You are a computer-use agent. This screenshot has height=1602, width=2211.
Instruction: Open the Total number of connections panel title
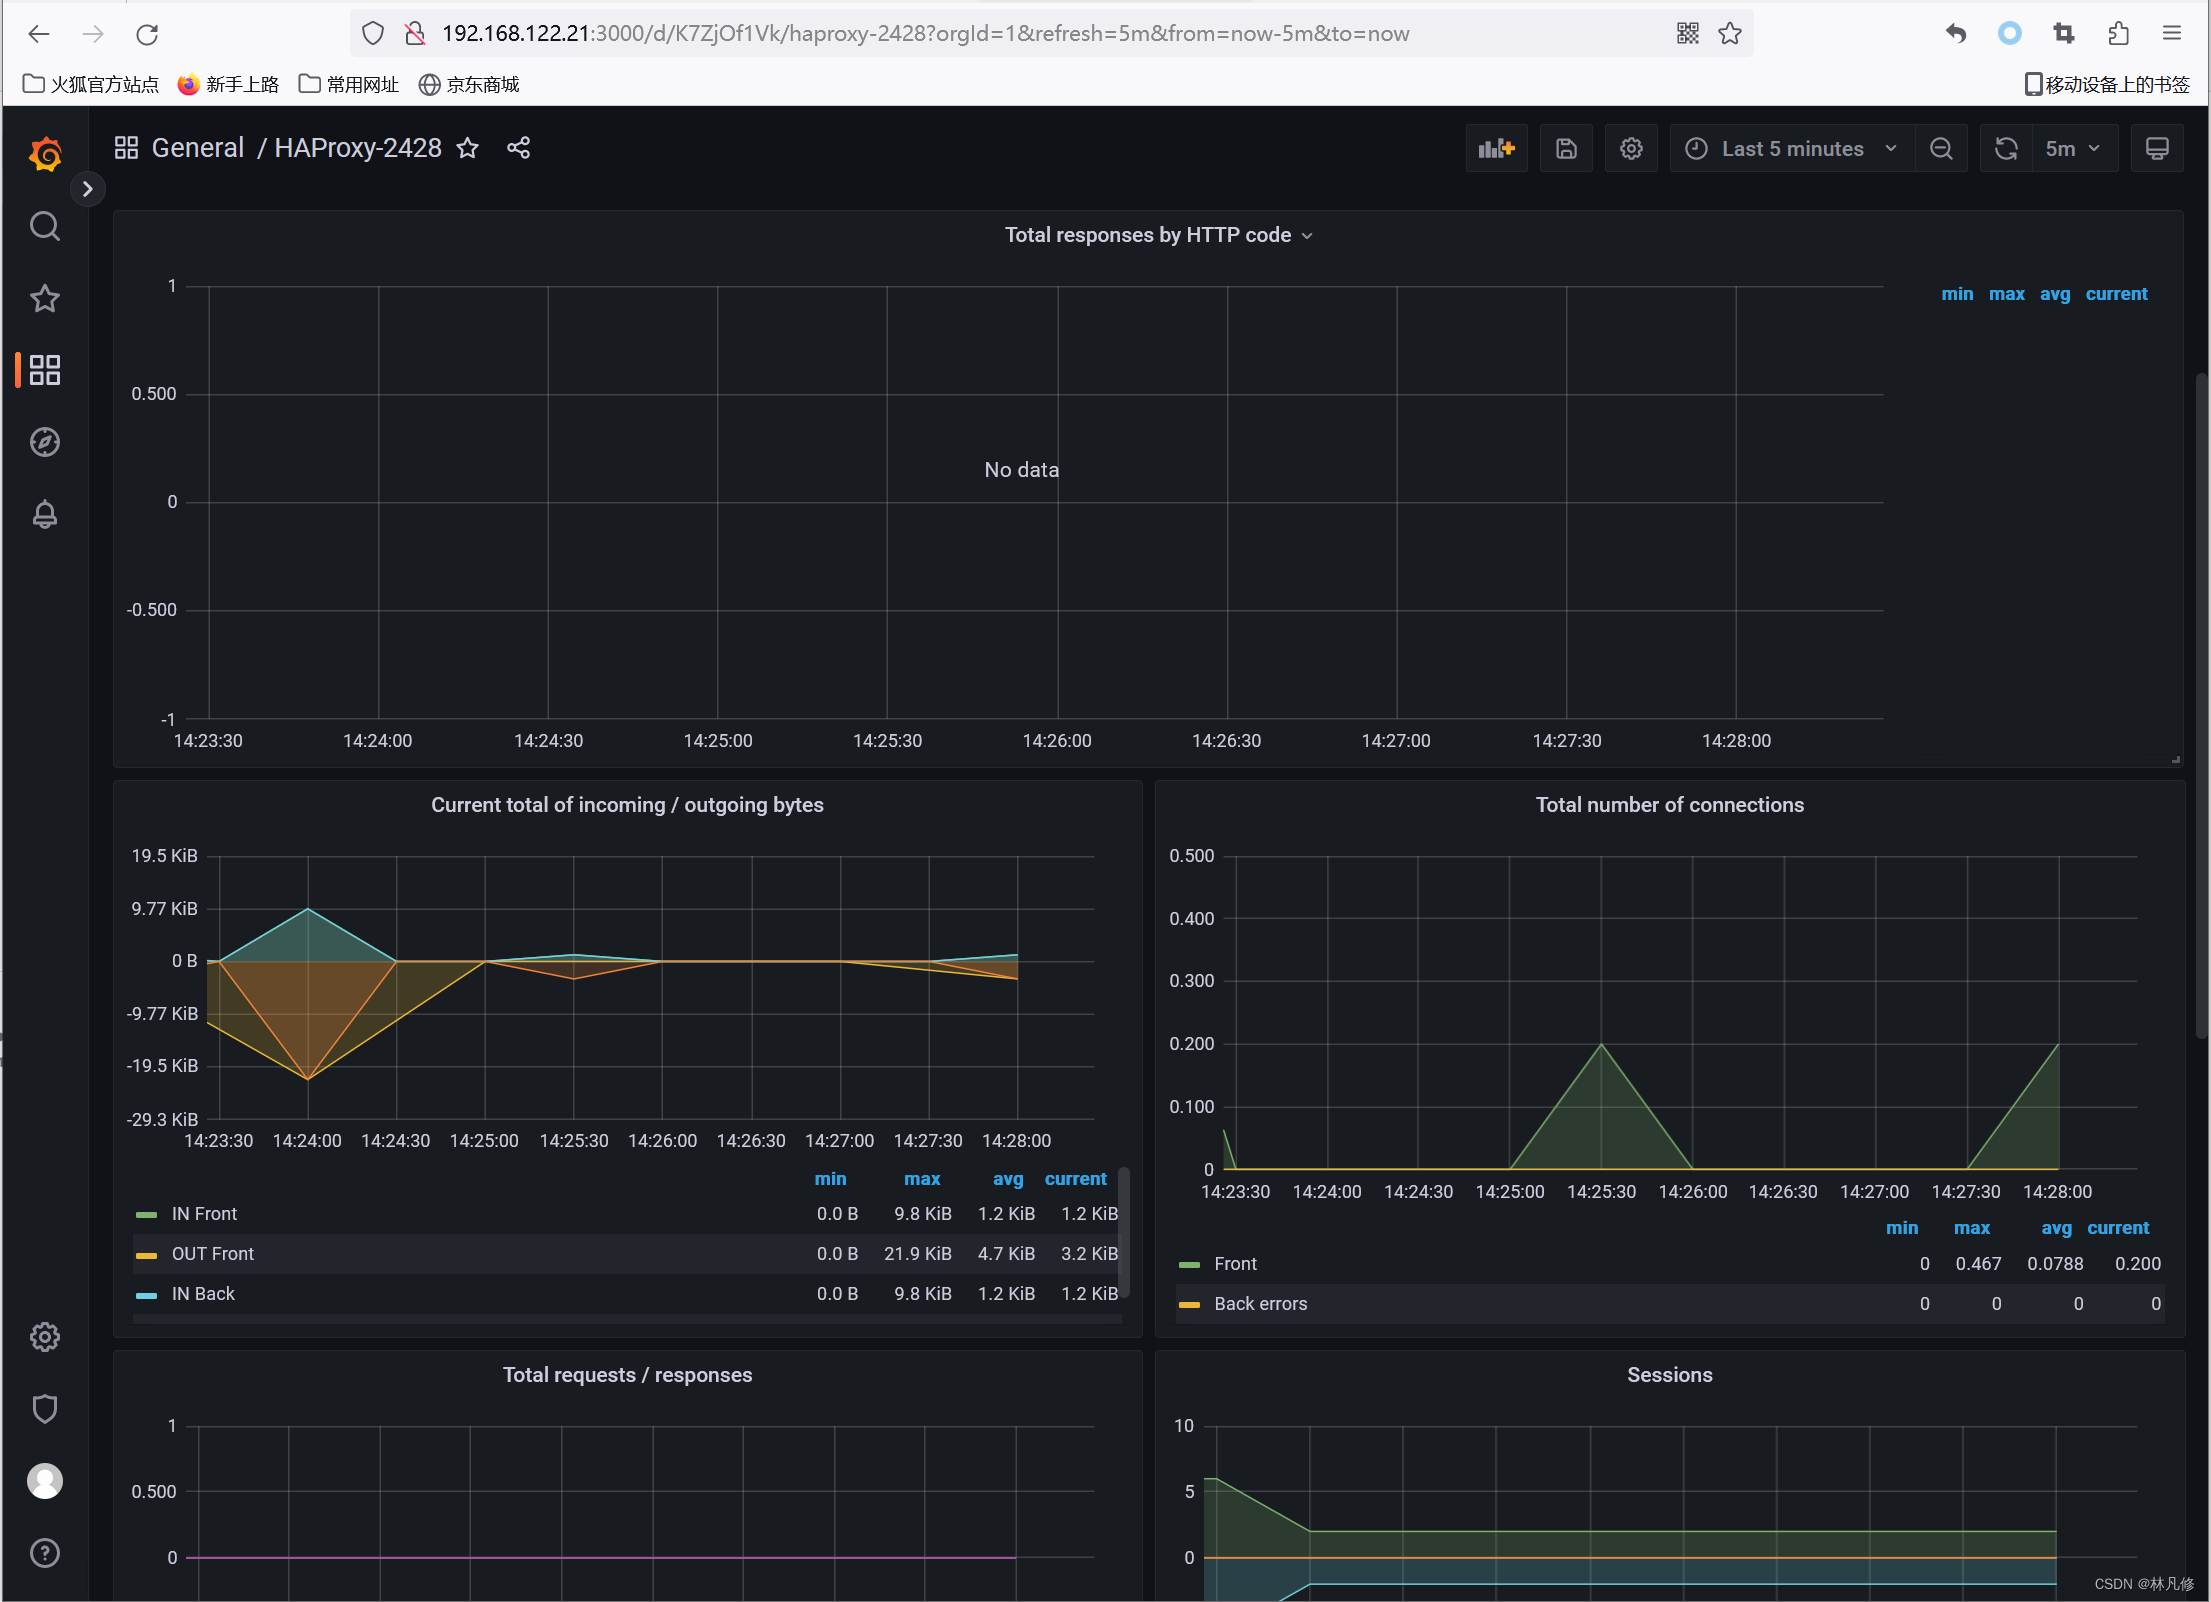(x=1670, y=805)
